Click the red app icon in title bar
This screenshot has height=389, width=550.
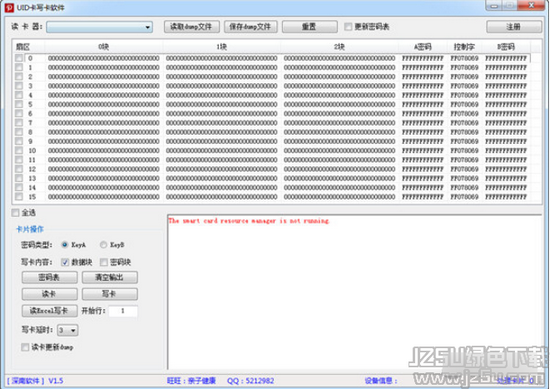pos(9,7)
